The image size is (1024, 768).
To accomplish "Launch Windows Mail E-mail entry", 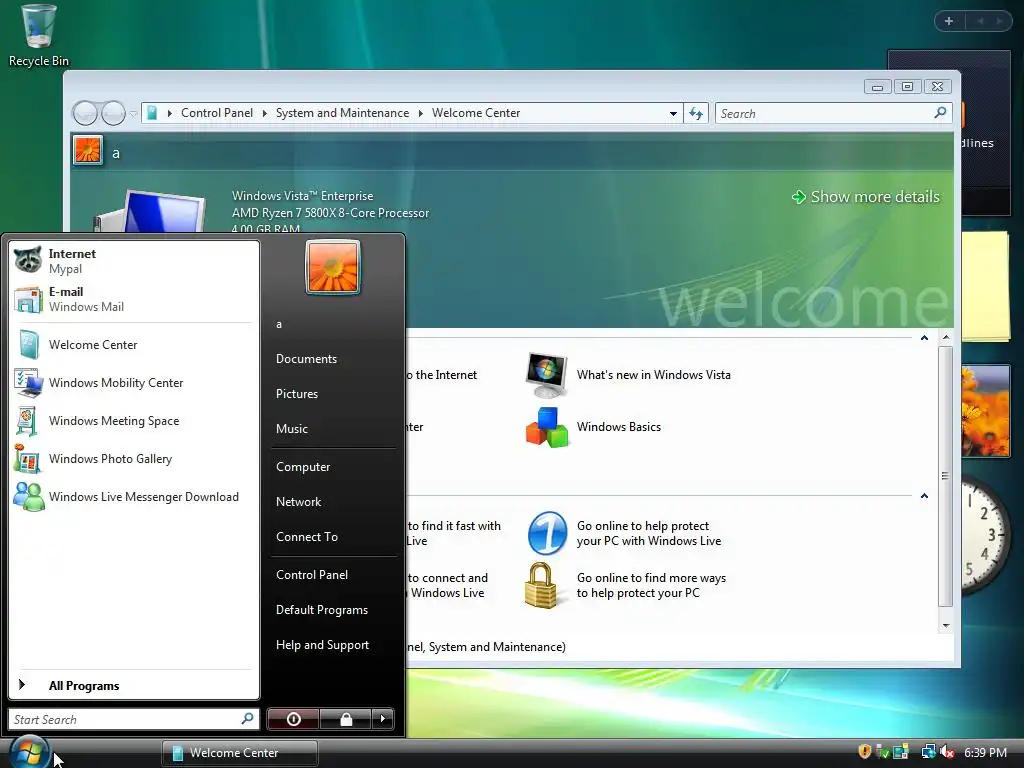I will pos(133,299).
